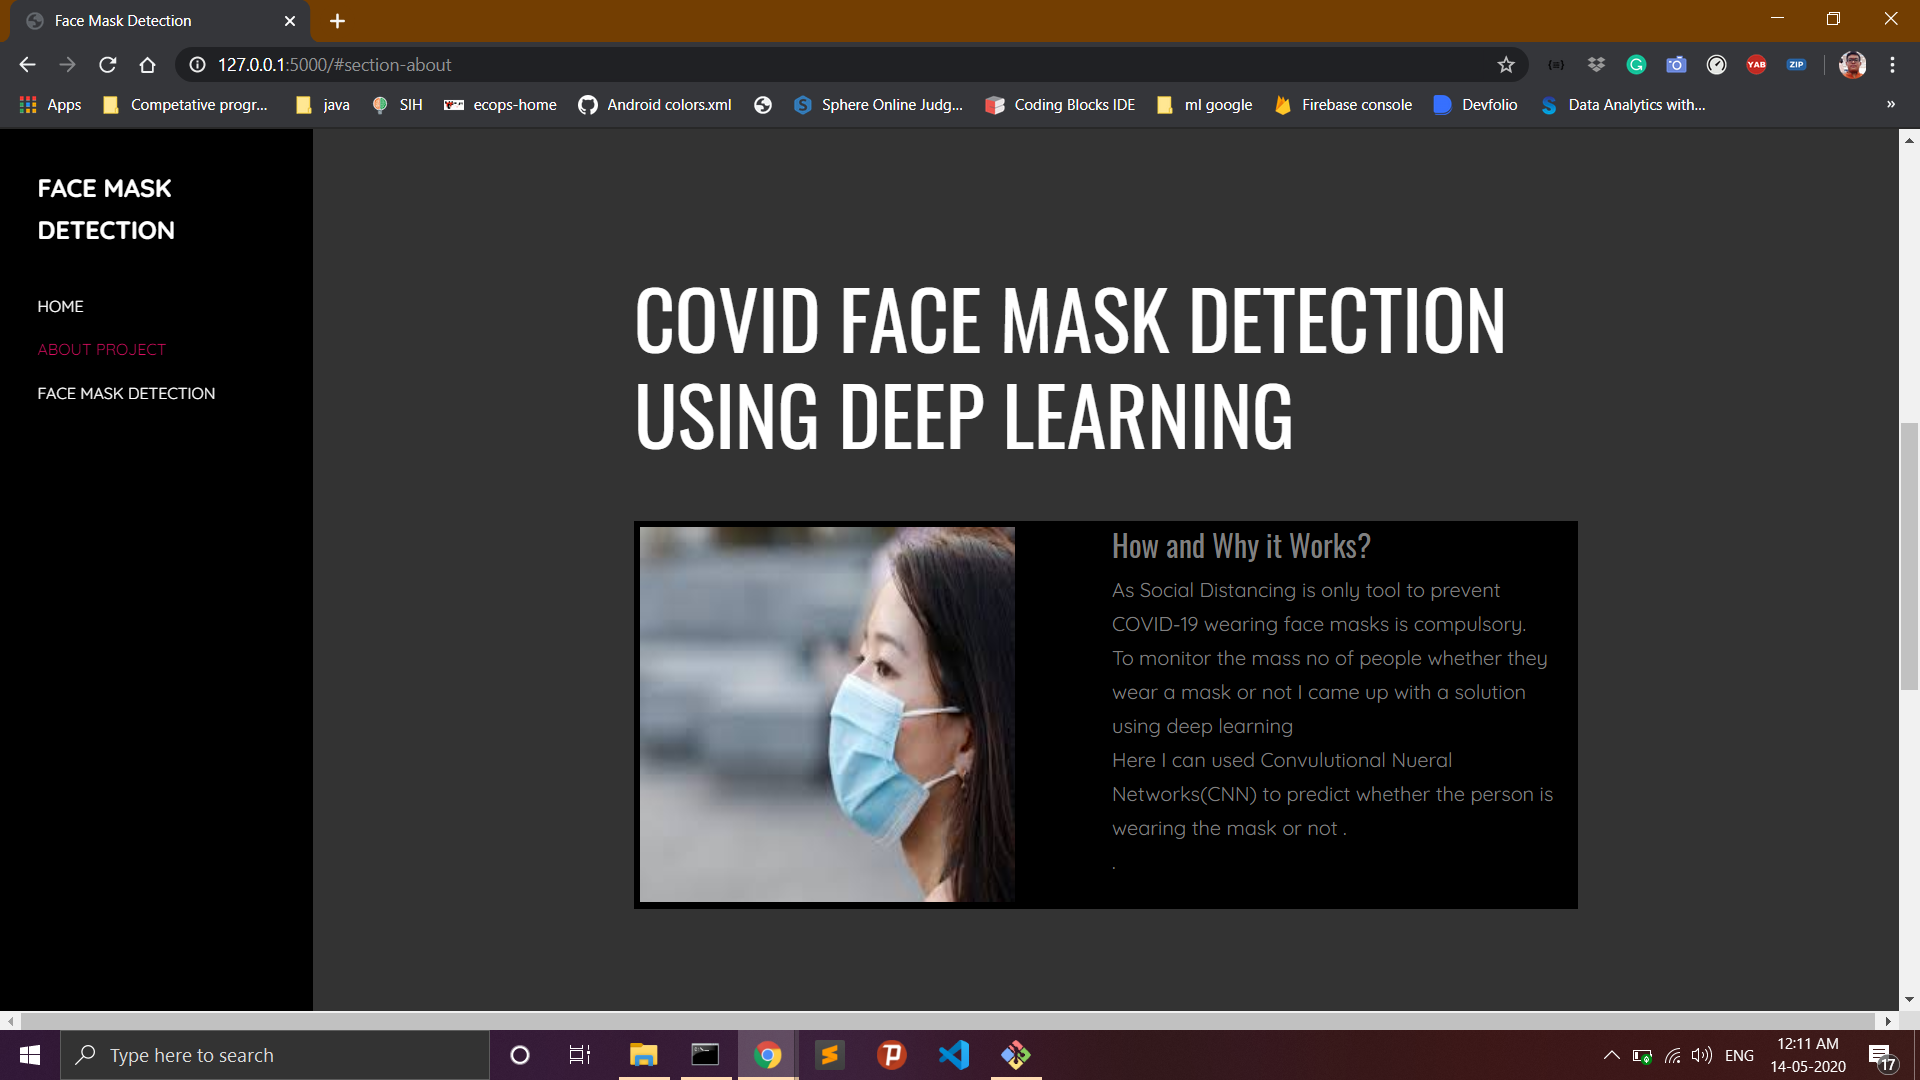Open the Chrome three-dot menu
1920x1080 pixels.
coord(1892,65)
